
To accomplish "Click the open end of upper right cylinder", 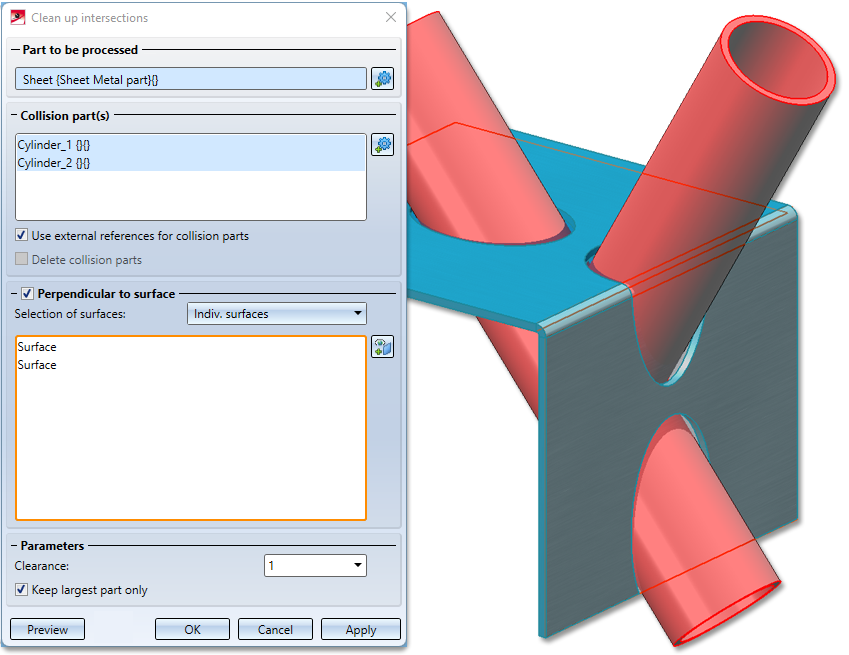I will point(779,58).
